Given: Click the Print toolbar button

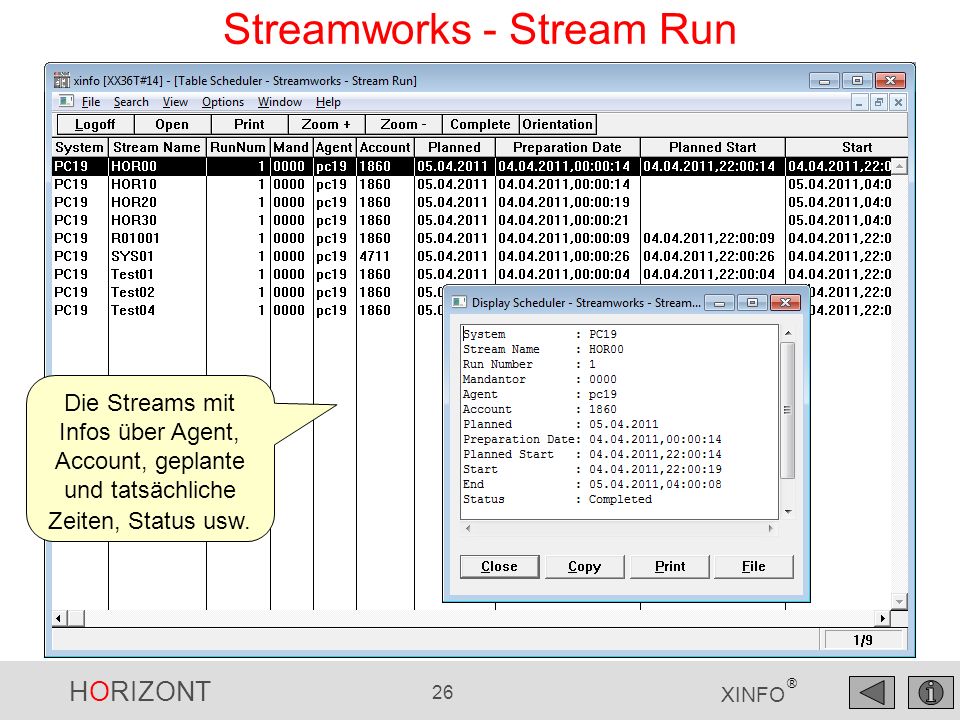Looking at the screenshot, I should tap(249, 124).
